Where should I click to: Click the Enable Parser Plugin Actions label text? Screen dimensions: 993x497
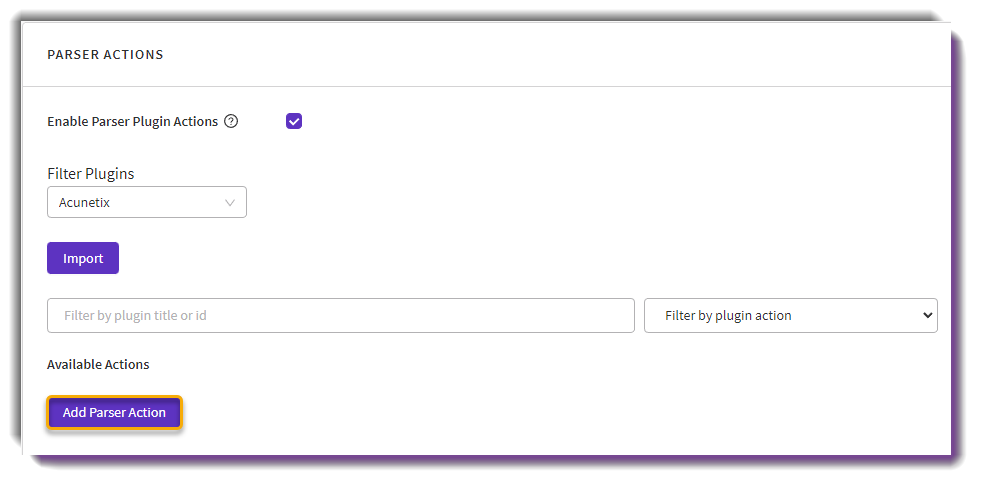coord(132,121)
